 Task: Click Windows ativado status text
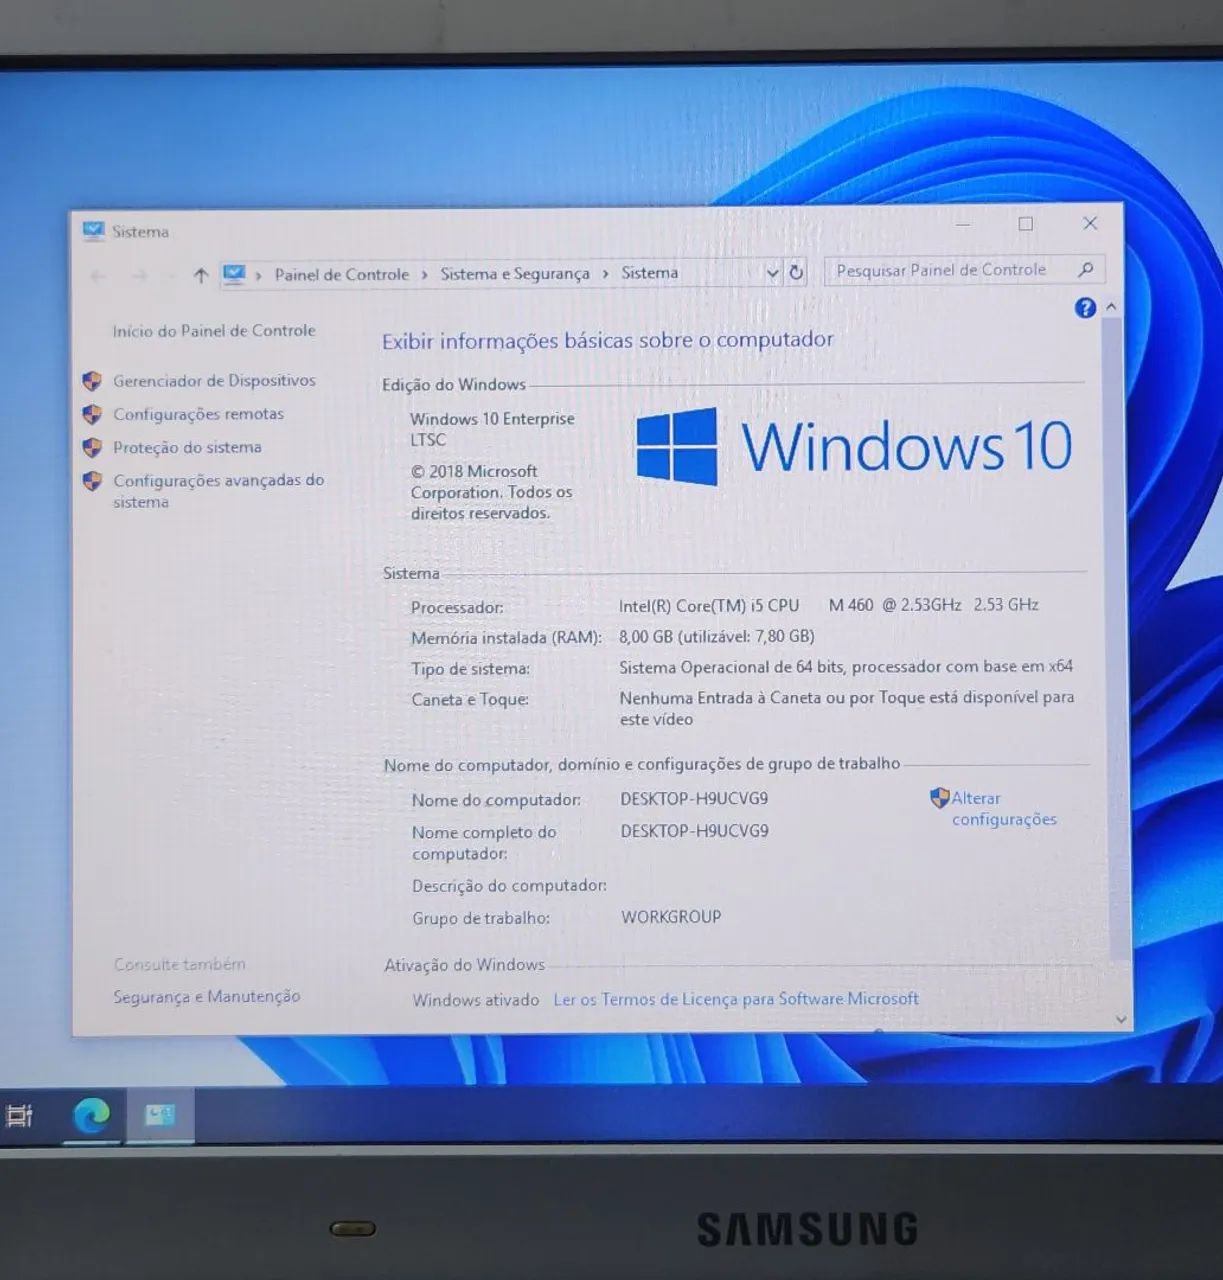(476, 1000)
